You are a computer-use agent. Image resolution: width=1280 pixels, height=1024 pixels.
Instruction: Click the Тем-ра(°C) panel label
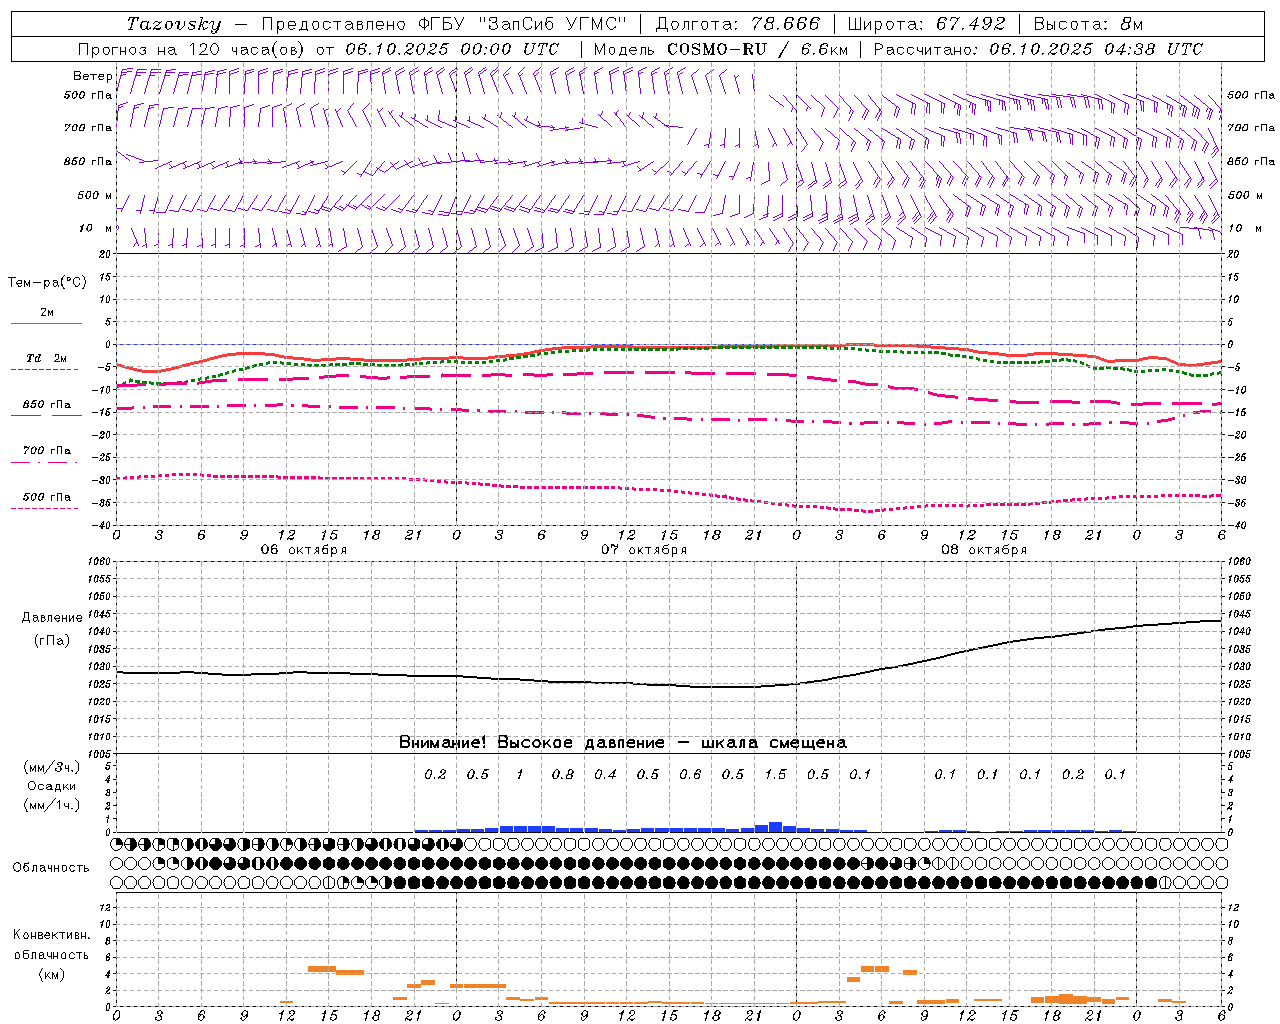pos(47,282)
